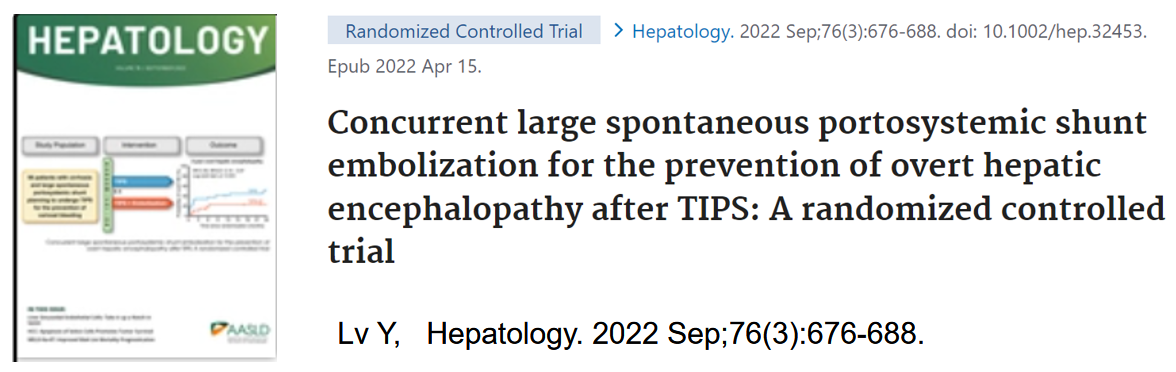The width and height of the screenshot is (1176, 372).
Task: Click the overt hepatic encephalopathy curve chart
Action: tap(224, 192)
